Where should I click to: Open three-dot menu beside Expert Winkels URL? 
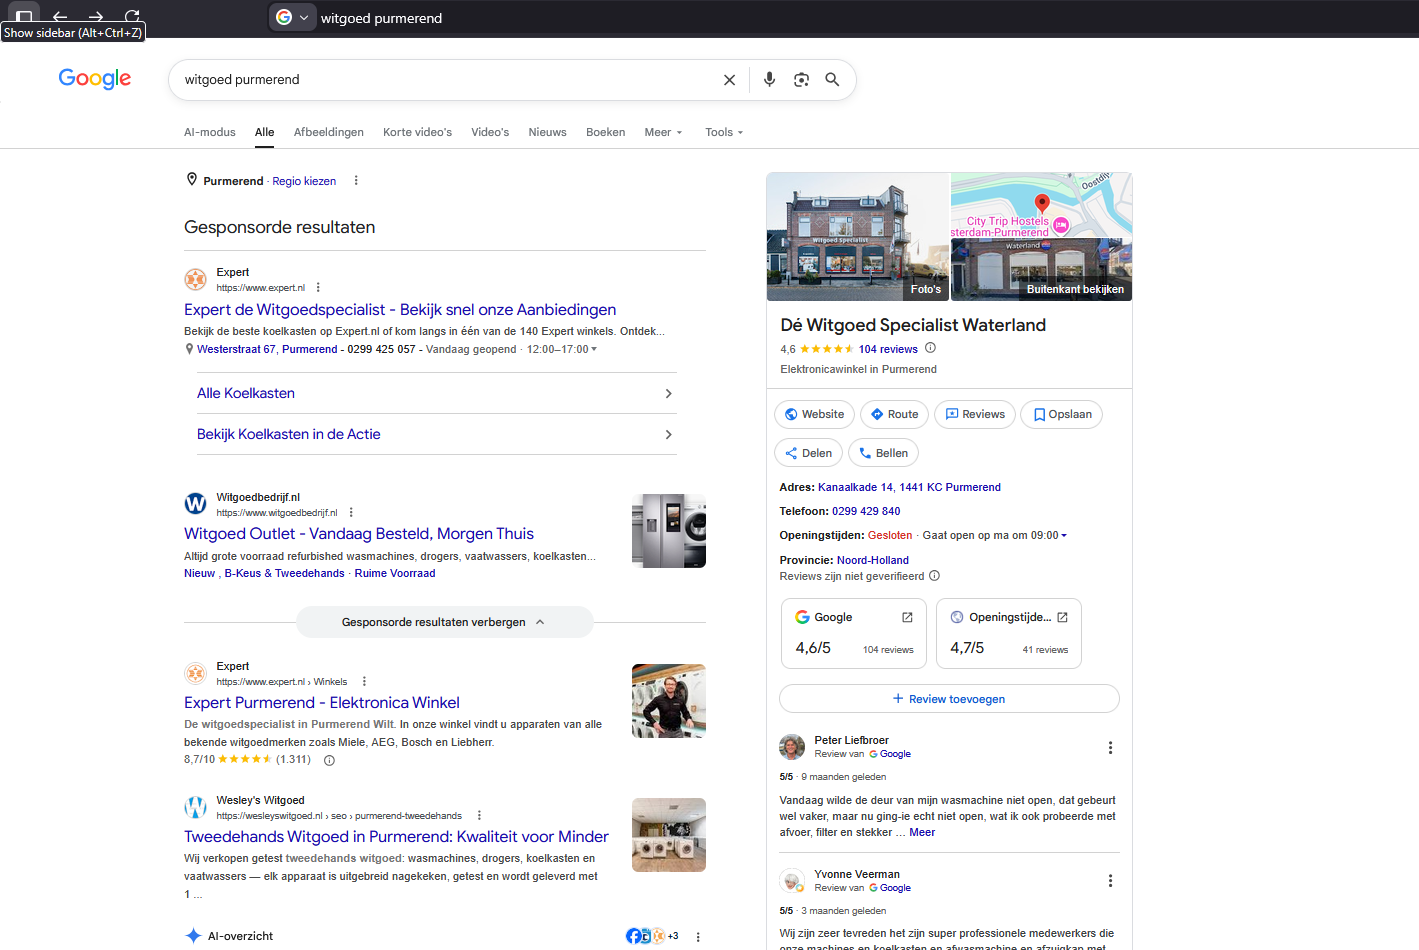pyautogui.click(x=364, y=682)
